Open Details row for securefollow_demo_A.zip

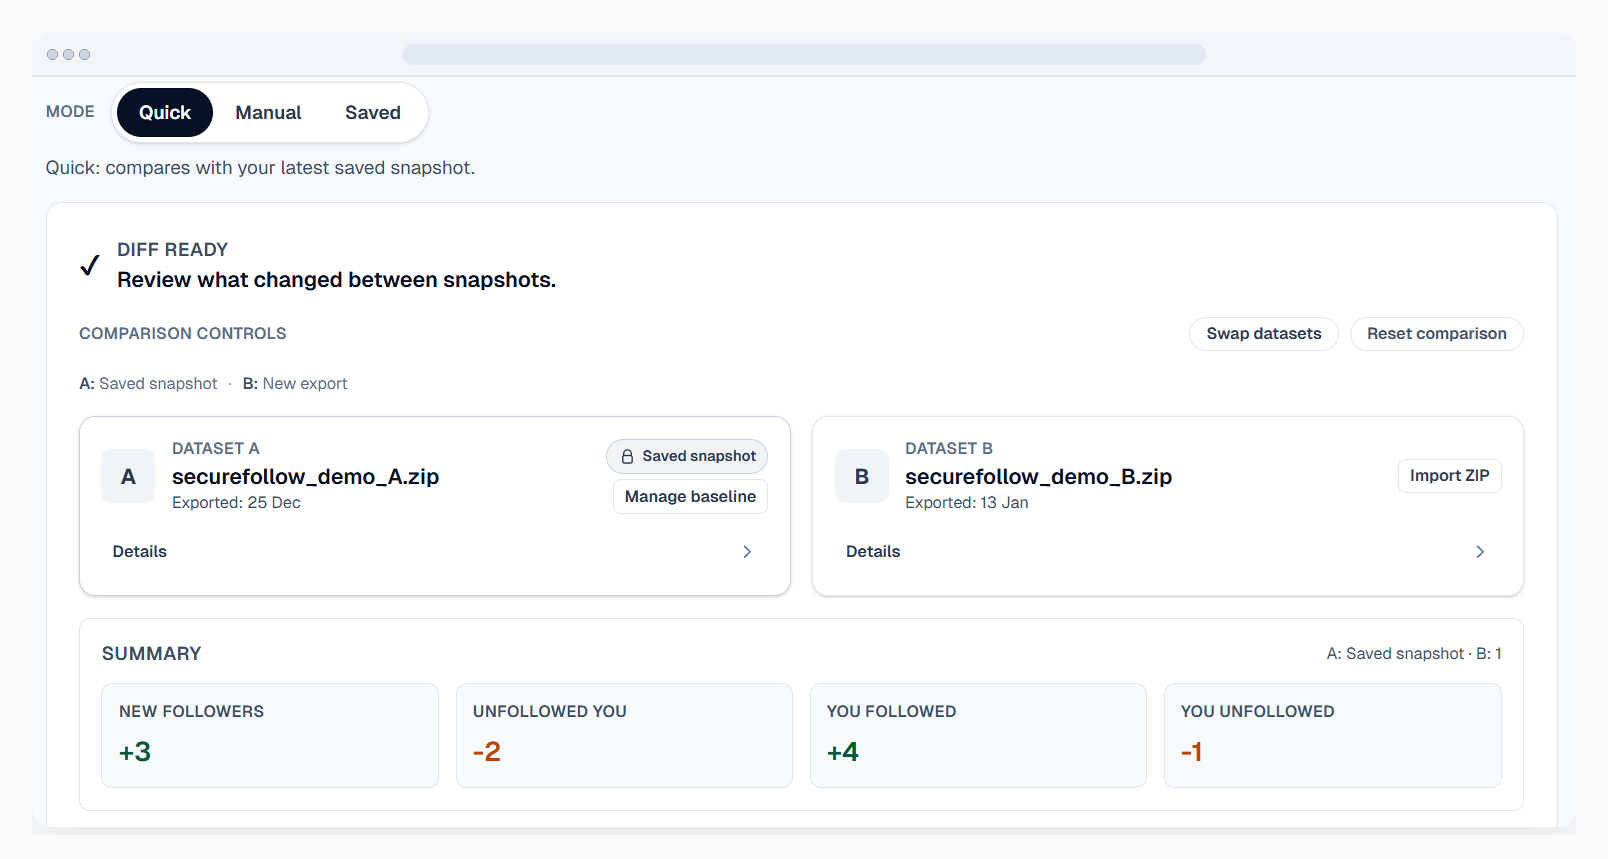coord(140,552)
